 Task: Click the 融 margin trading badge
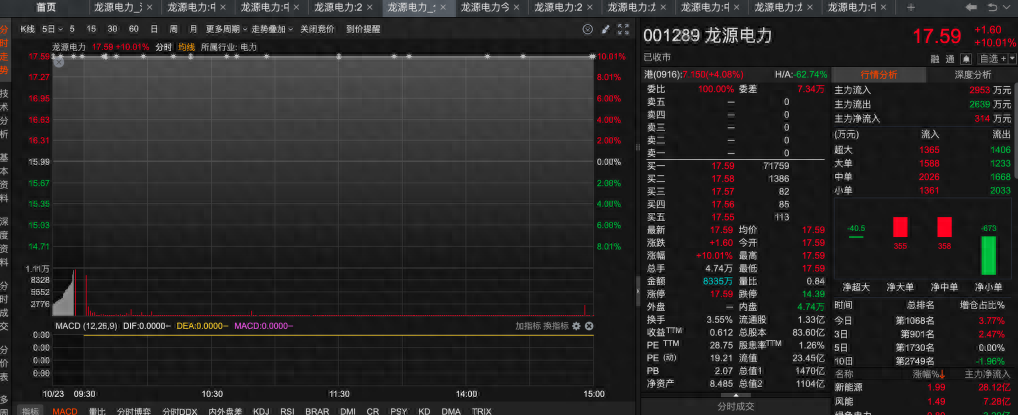pos(934,59)
